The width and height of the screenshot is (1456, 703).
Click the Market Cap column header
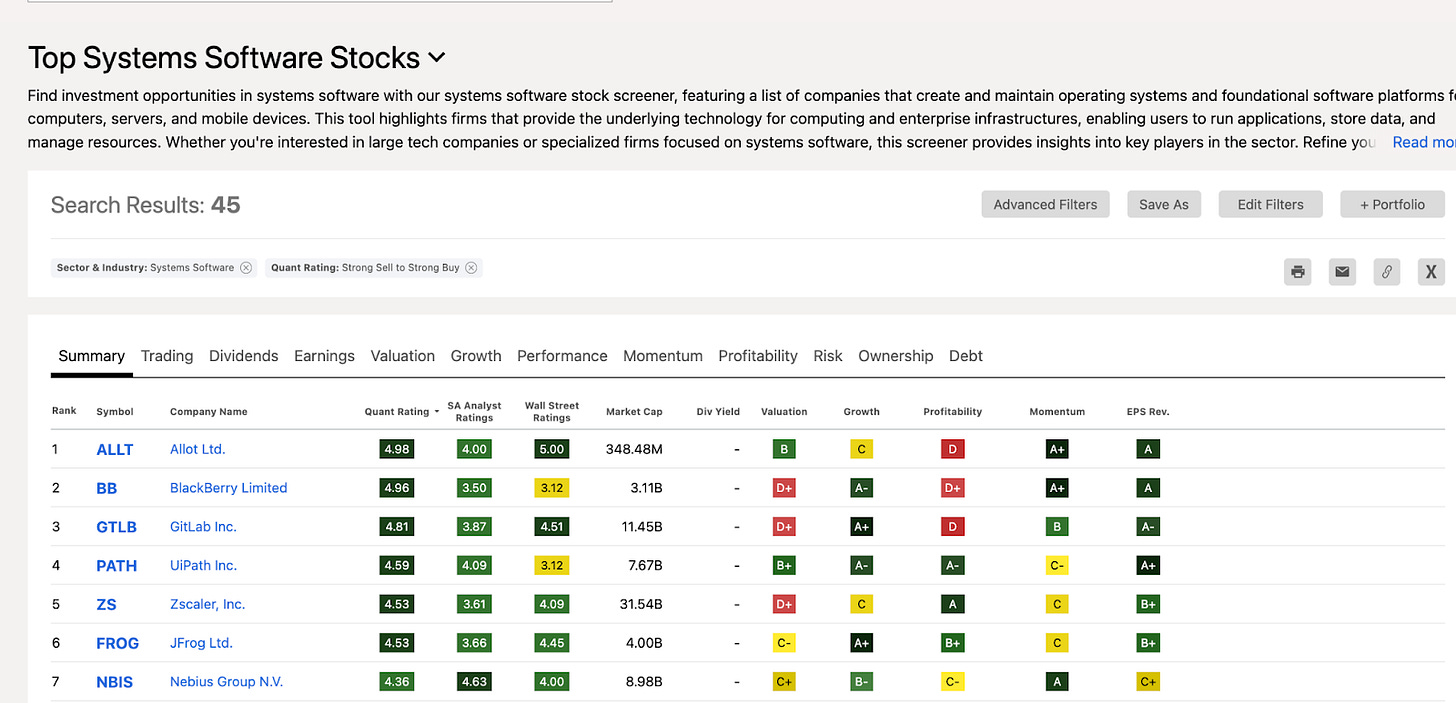[634, 412]
